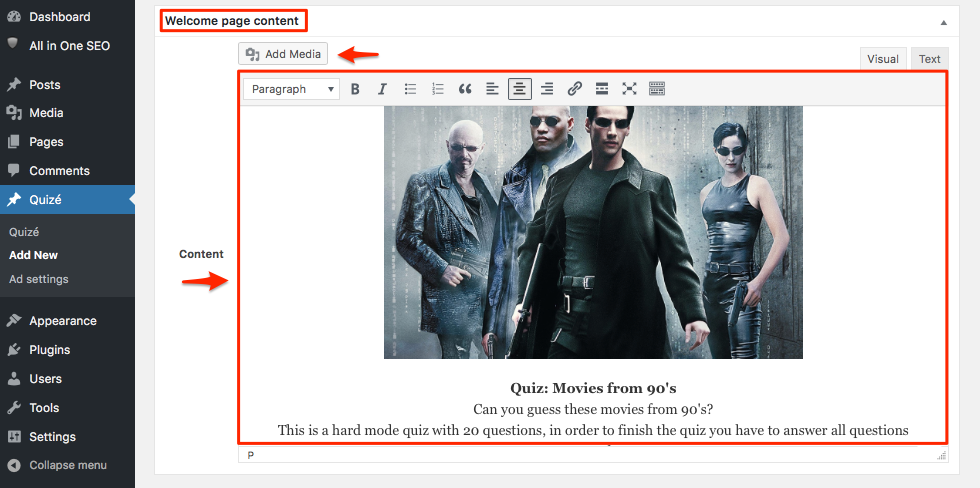The image size is (980, 488).
Task: Click the Pages icon in sidebar
Action: tap(14, 142)
